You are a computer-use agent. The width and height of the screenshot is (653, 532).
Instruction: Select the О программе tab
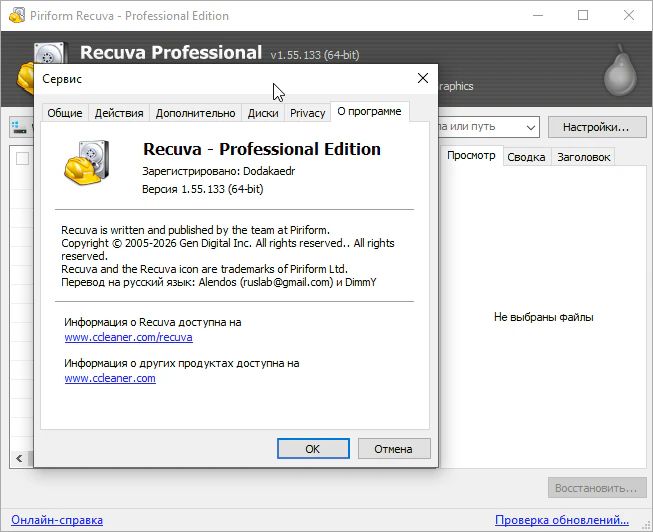point(369,112)
